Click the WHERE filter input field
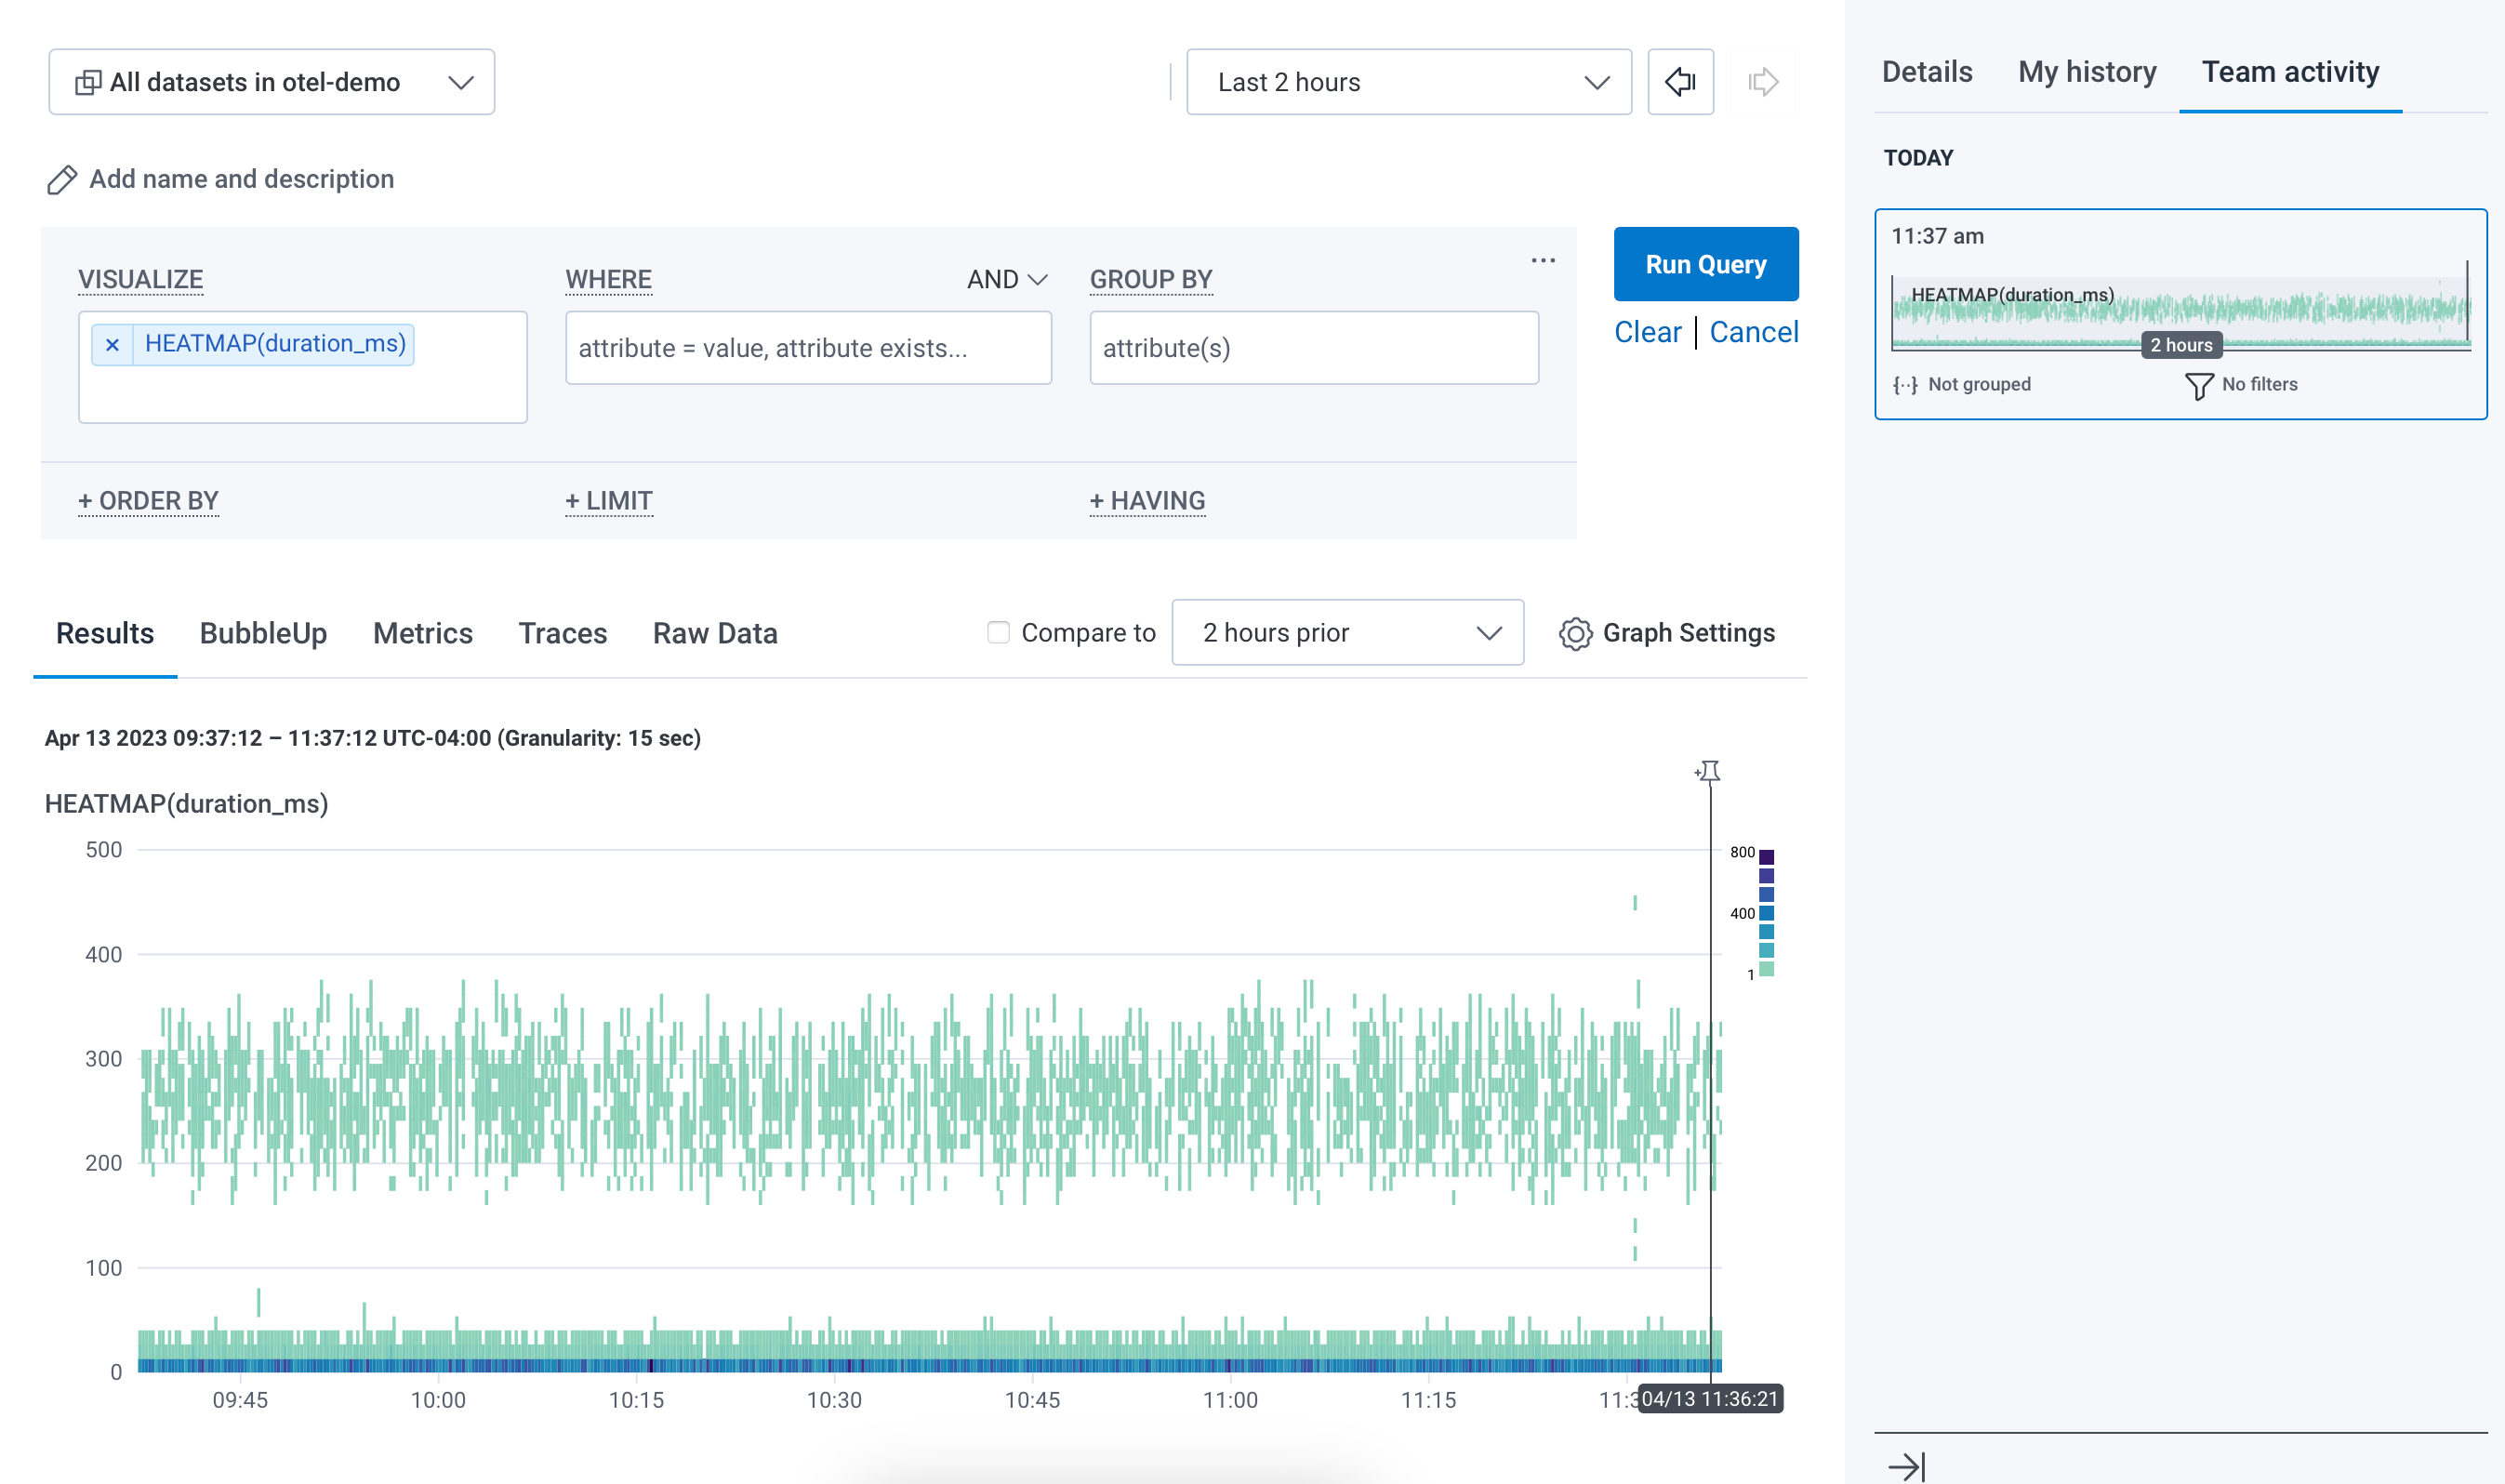This screenshot has height=1484, width=2505. tap(808, 348)
